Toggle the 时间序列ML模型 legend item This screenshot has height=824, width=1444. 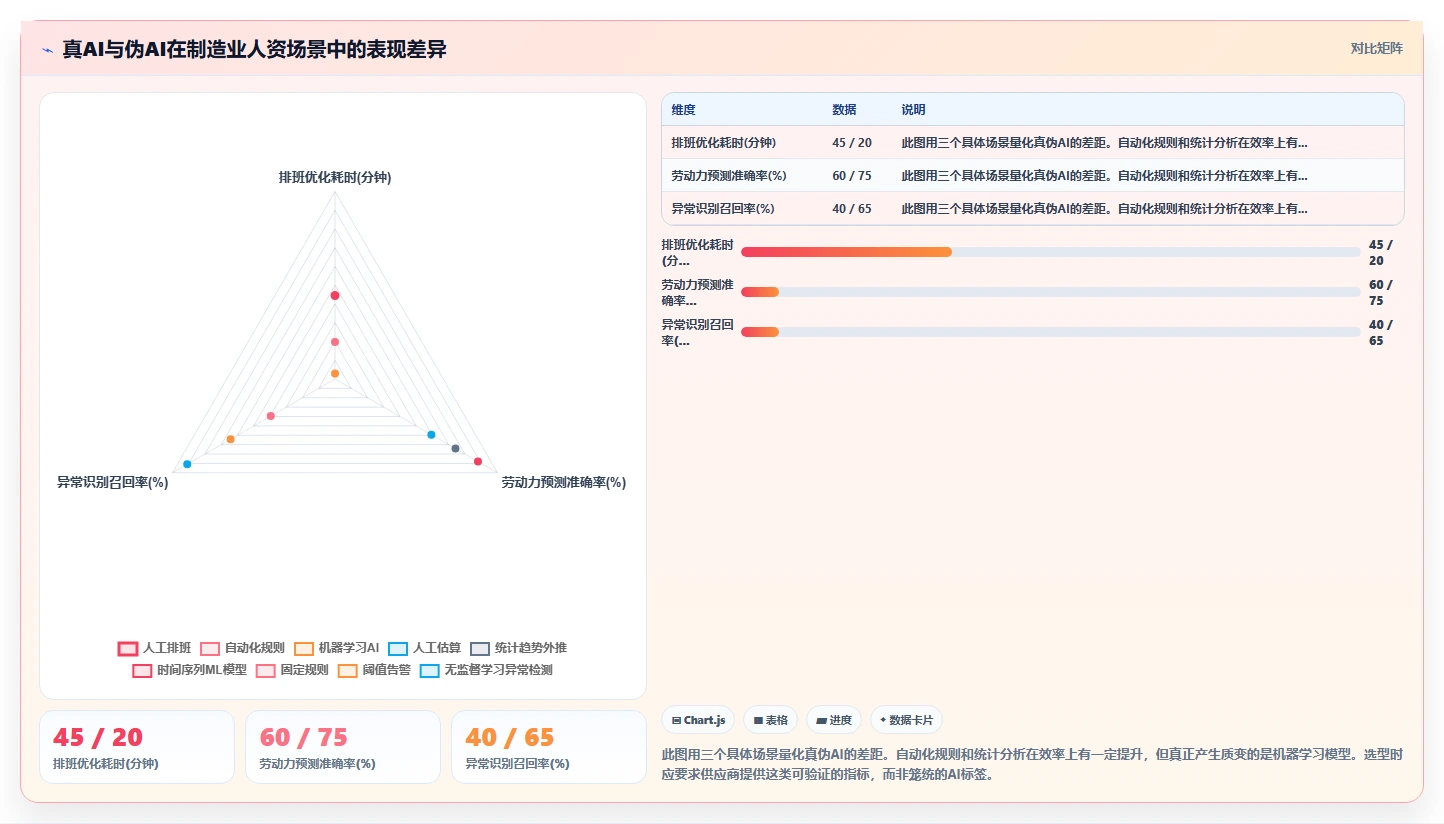(190, 670)
